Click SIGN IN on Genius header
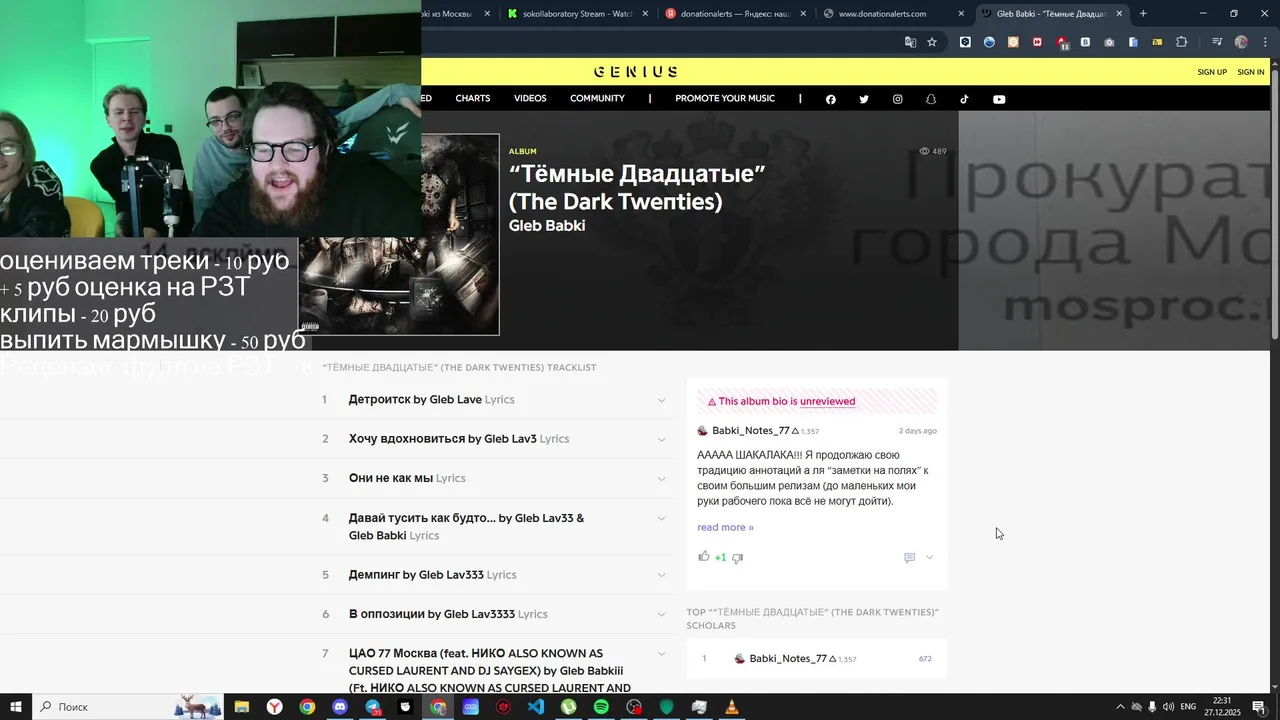This screenshot has width=1280, height=720. click(x=1251, y=72)
